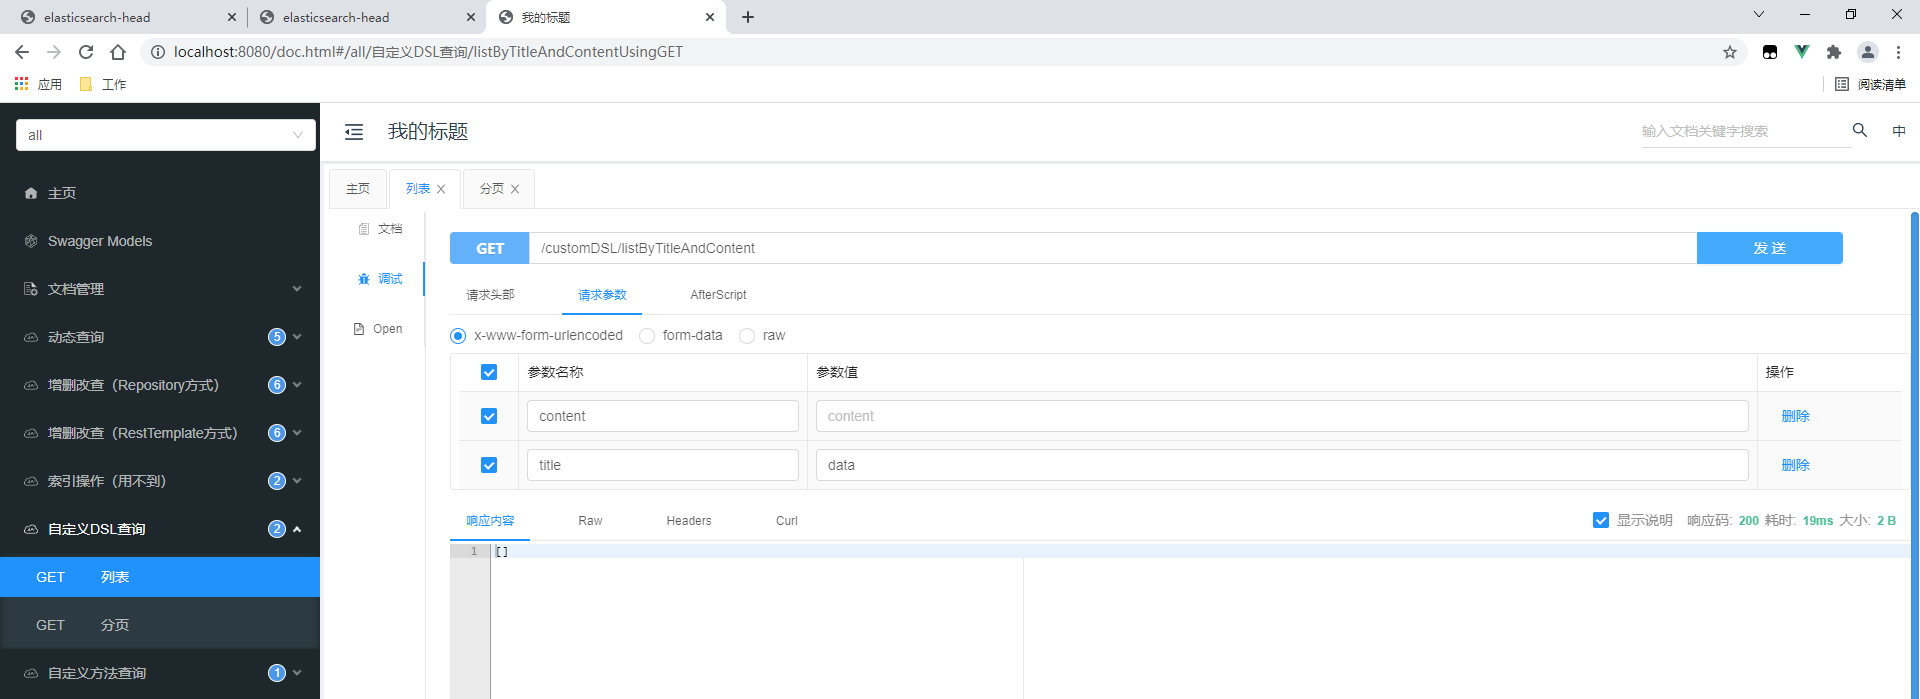Show the Curl response tab
Viewport: 1920px width, 699px height.
tap(787, 521)
